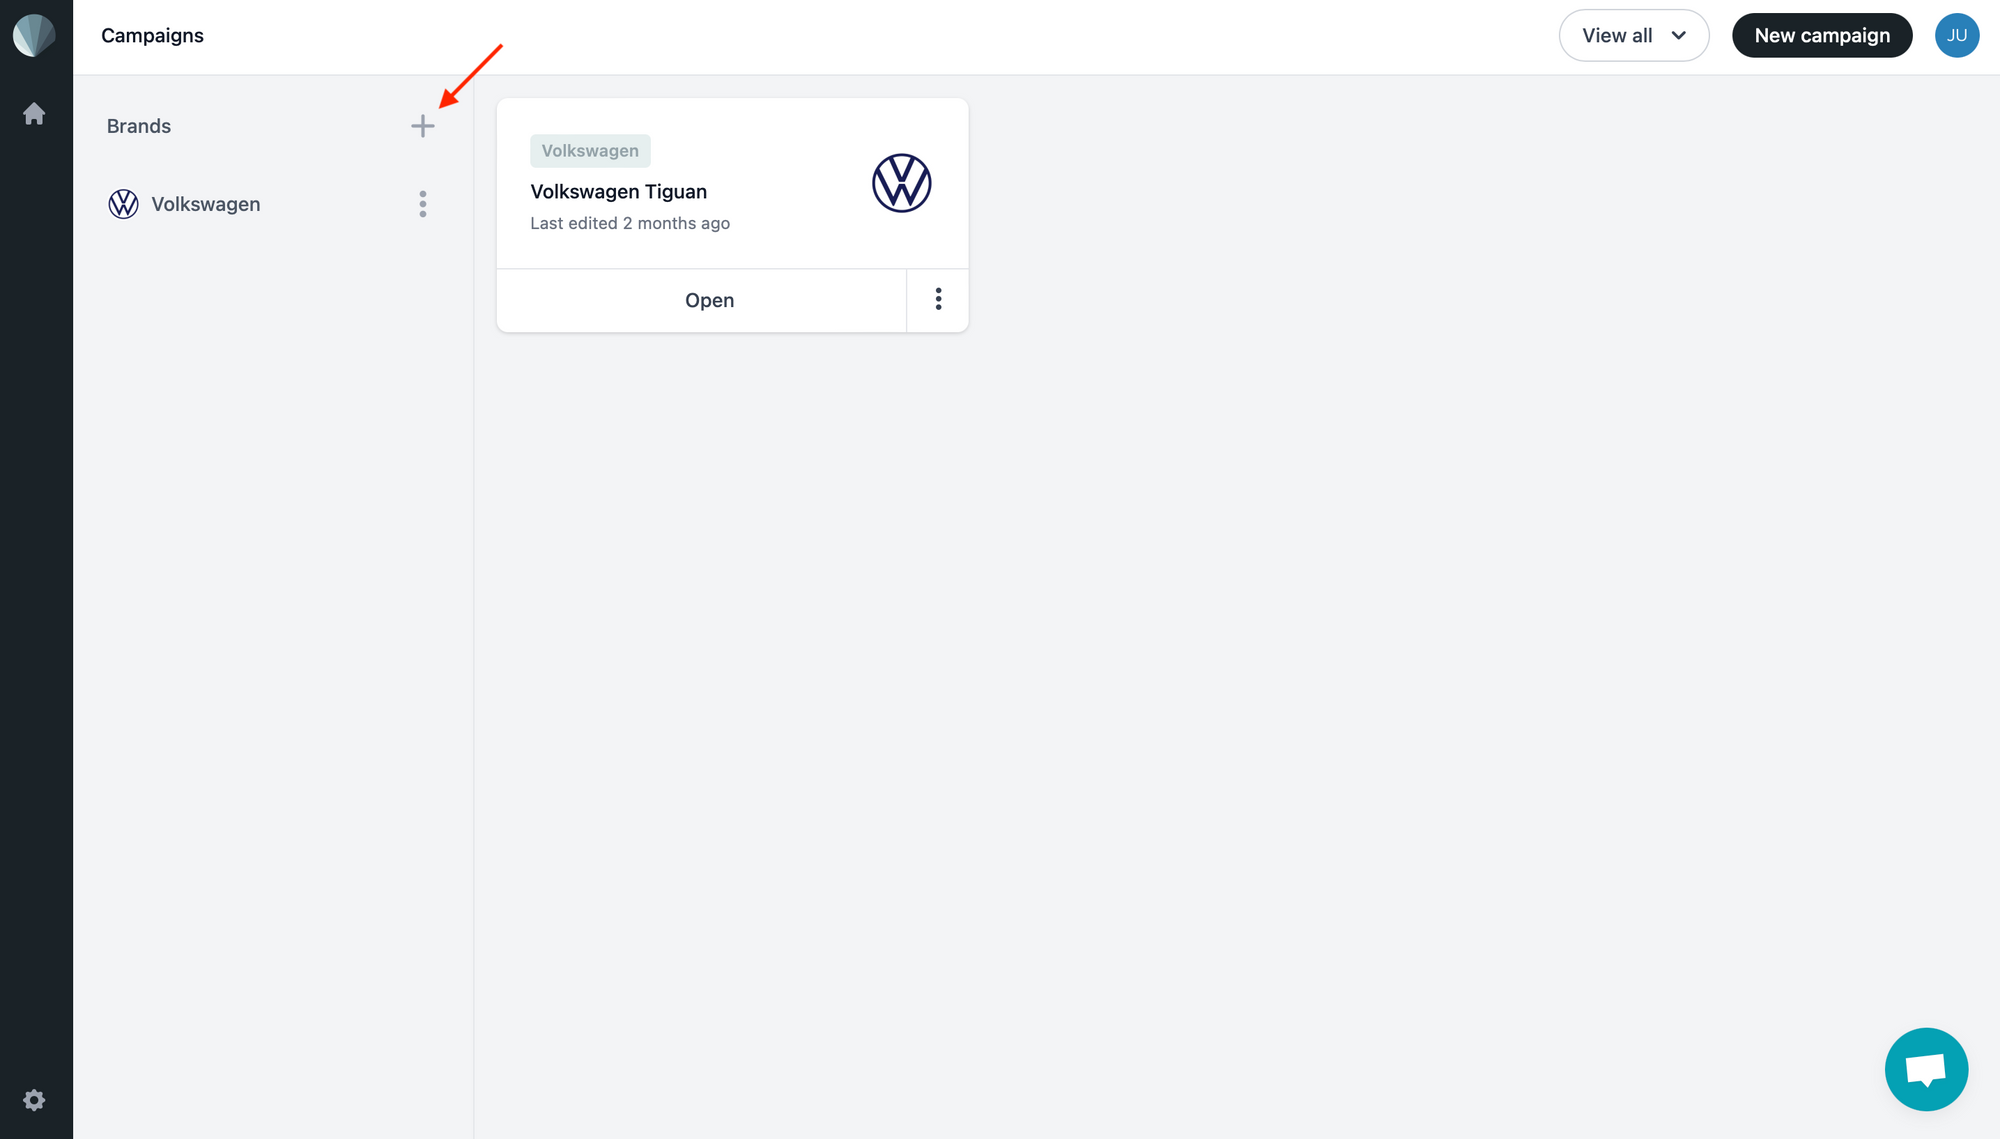Image resolution: width=2000 pixels, height=1139 pixels.
Task: Select the Volkswagen brand filter tag
Action: coord(589,150)
